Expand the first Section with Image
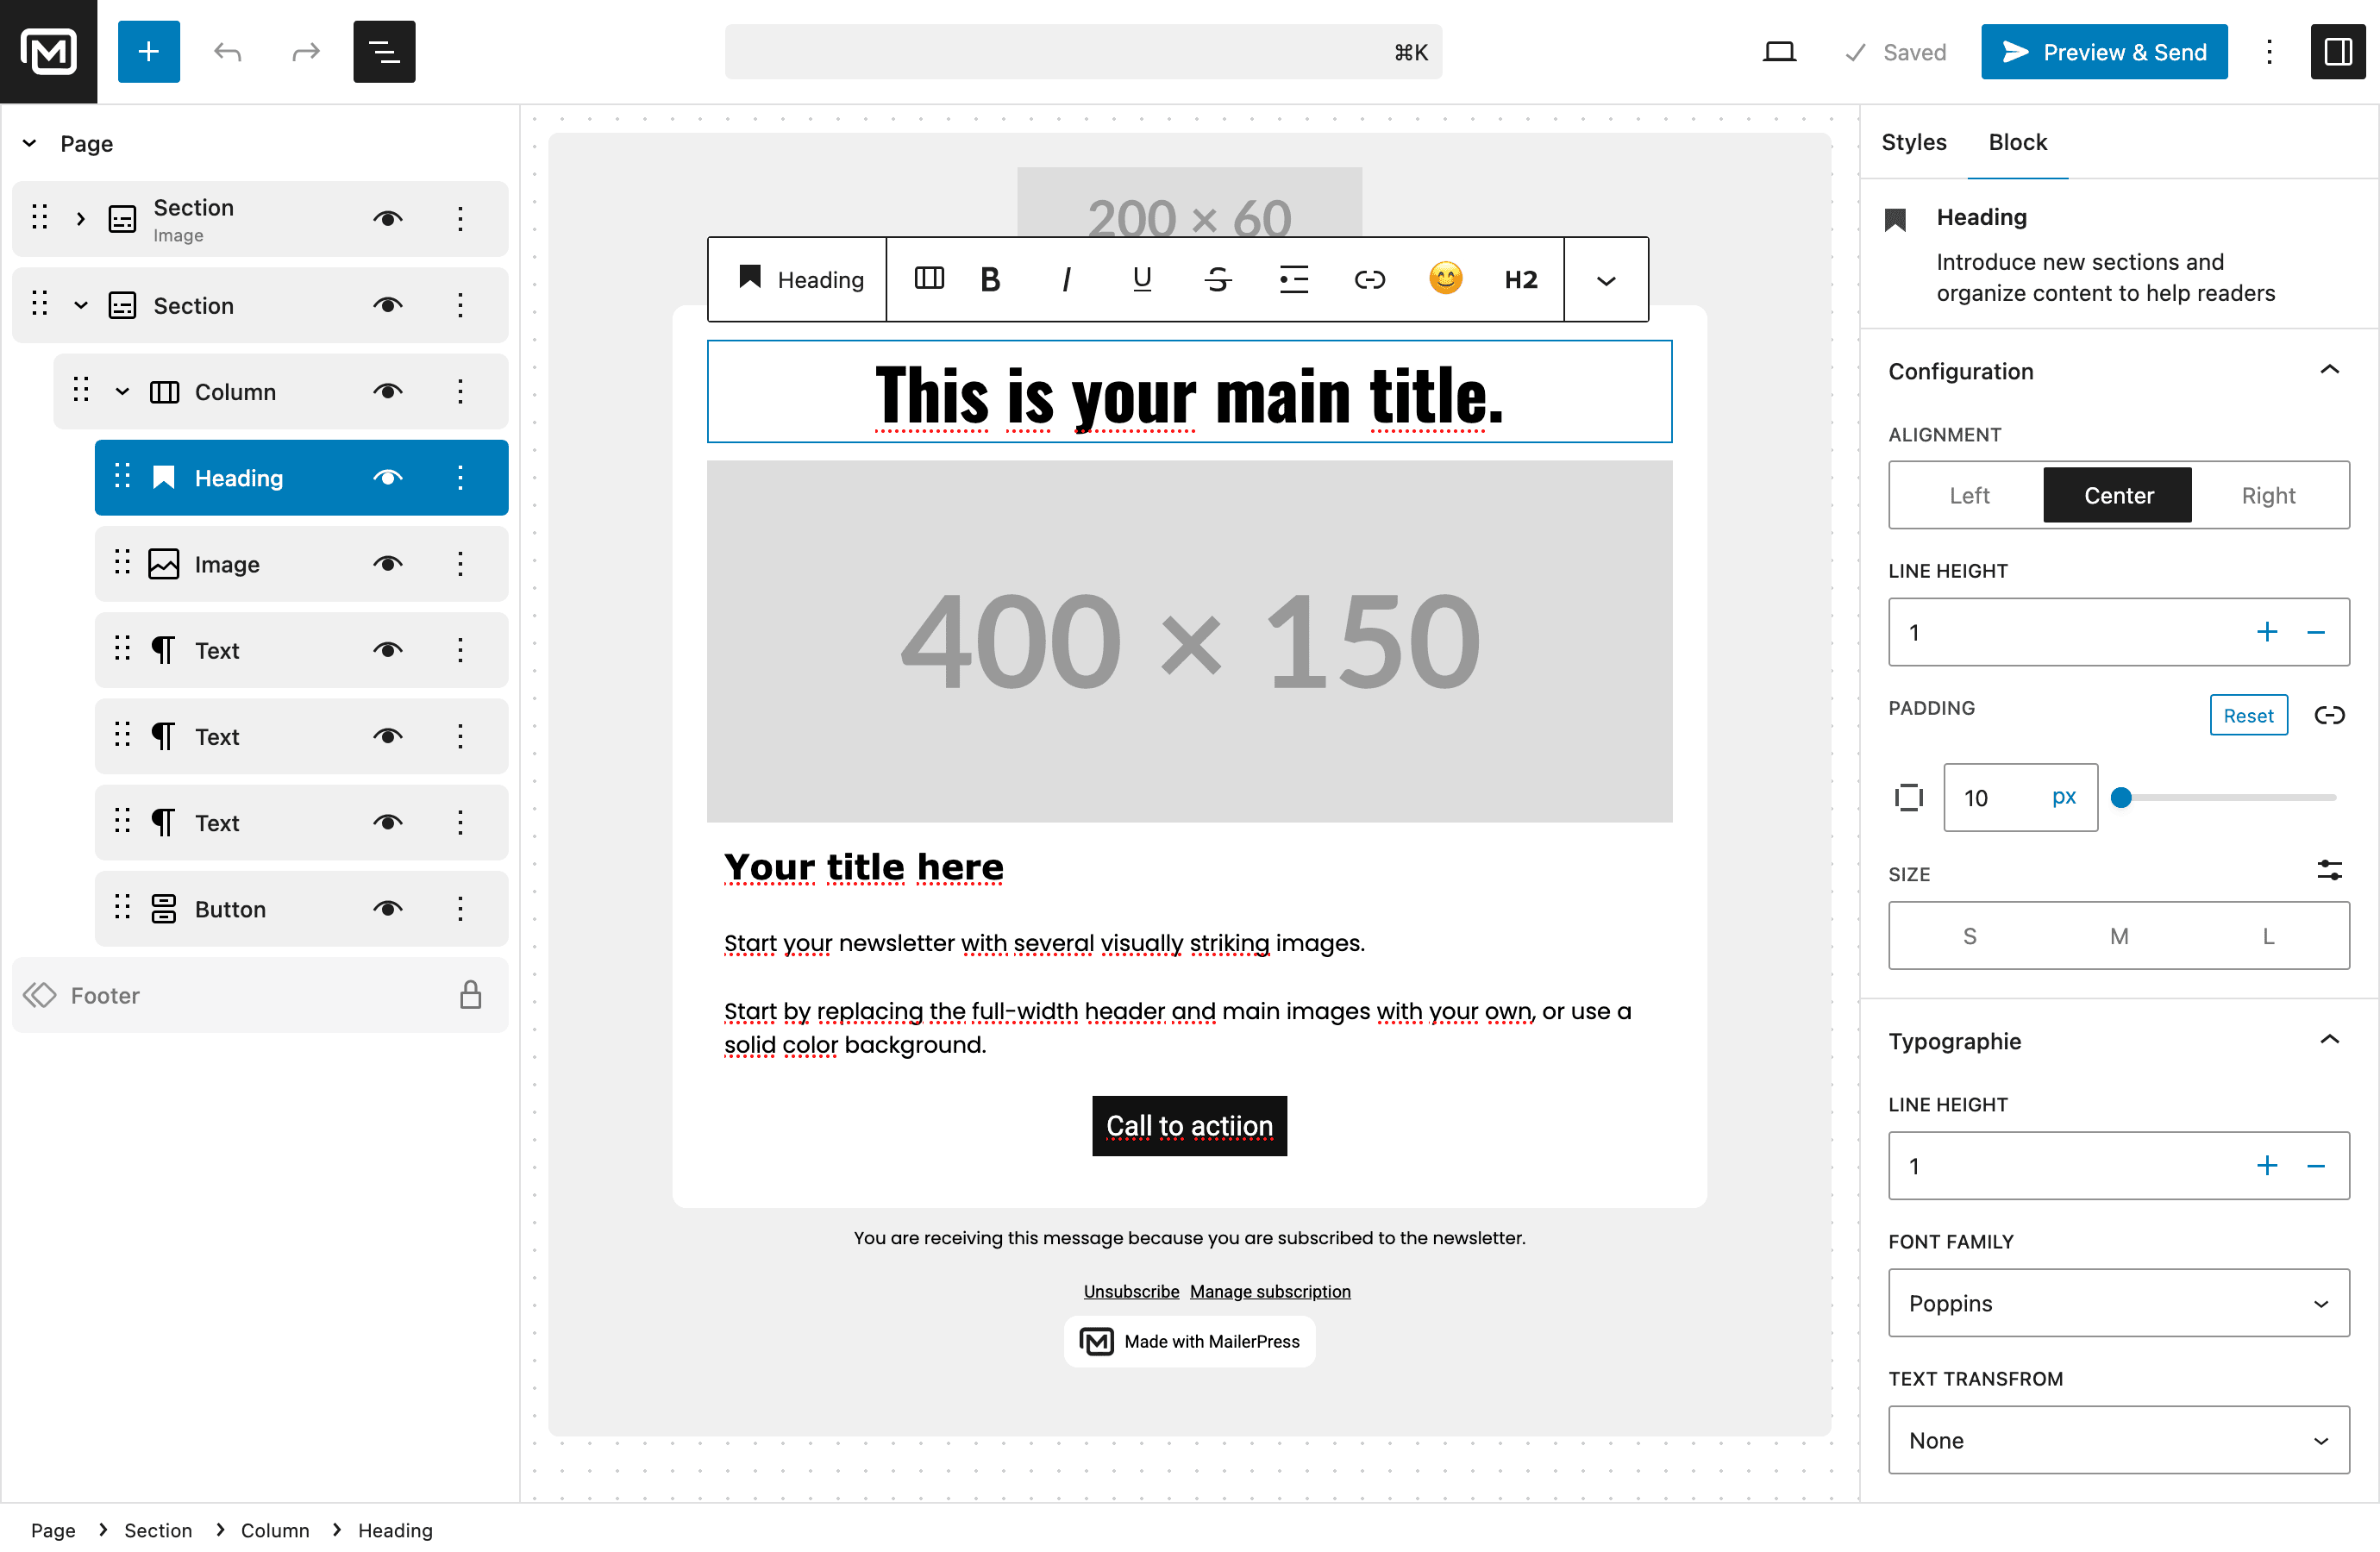The image size is (2380, 1552). tap(81, 218)
